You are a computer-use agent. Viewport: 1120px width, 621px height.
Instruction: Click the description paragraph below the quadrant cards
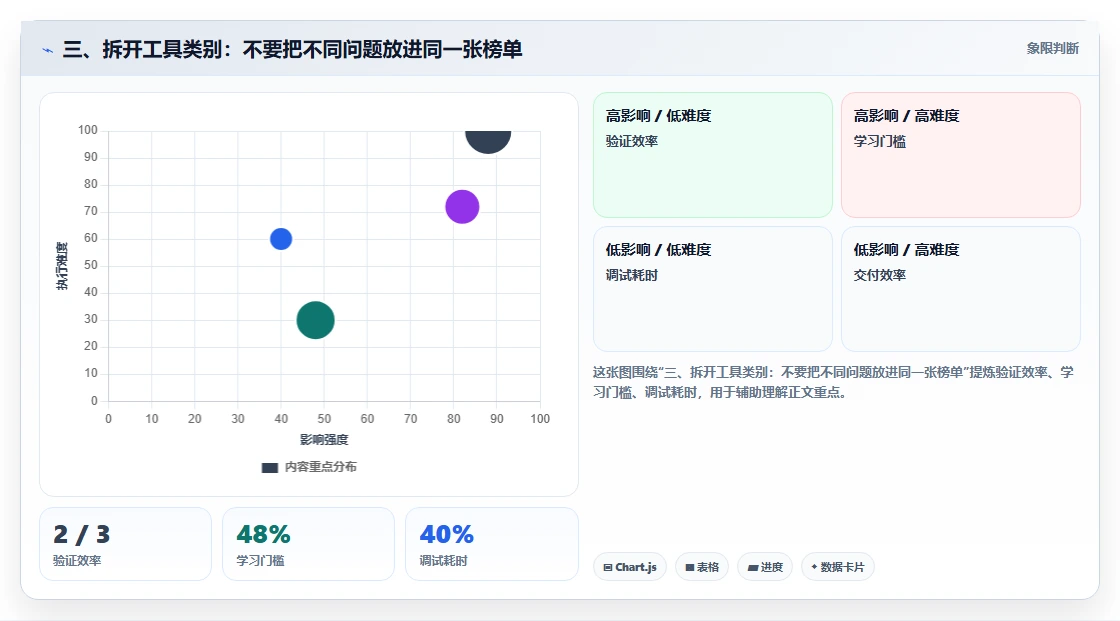[833, 382]
